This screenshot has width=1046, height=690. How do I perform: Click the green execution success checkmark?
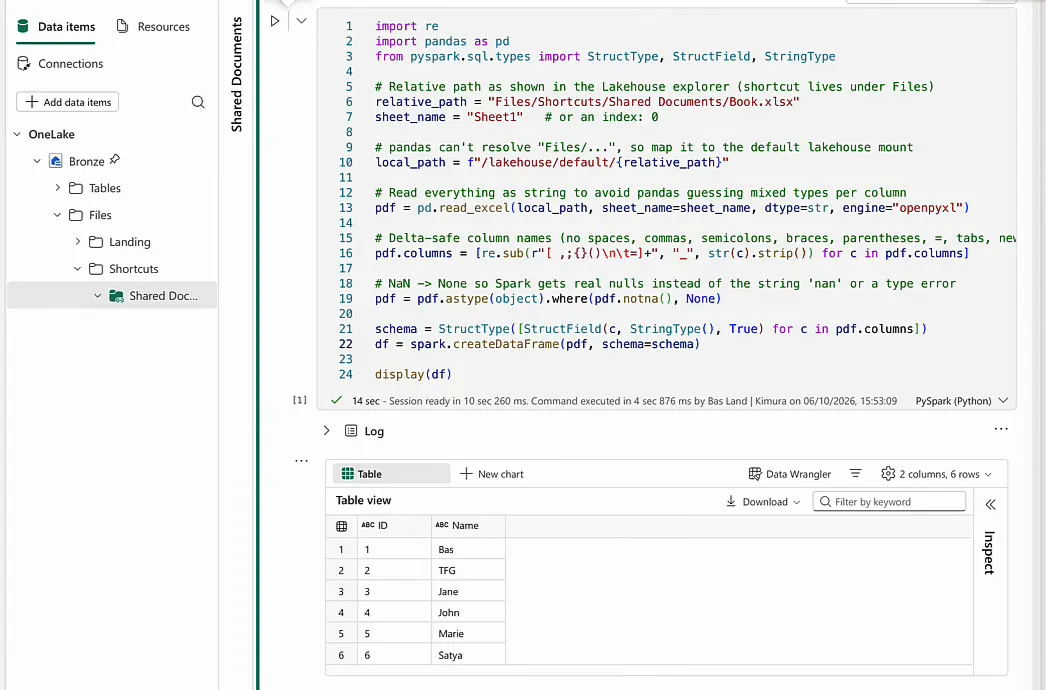click(336, 400)
